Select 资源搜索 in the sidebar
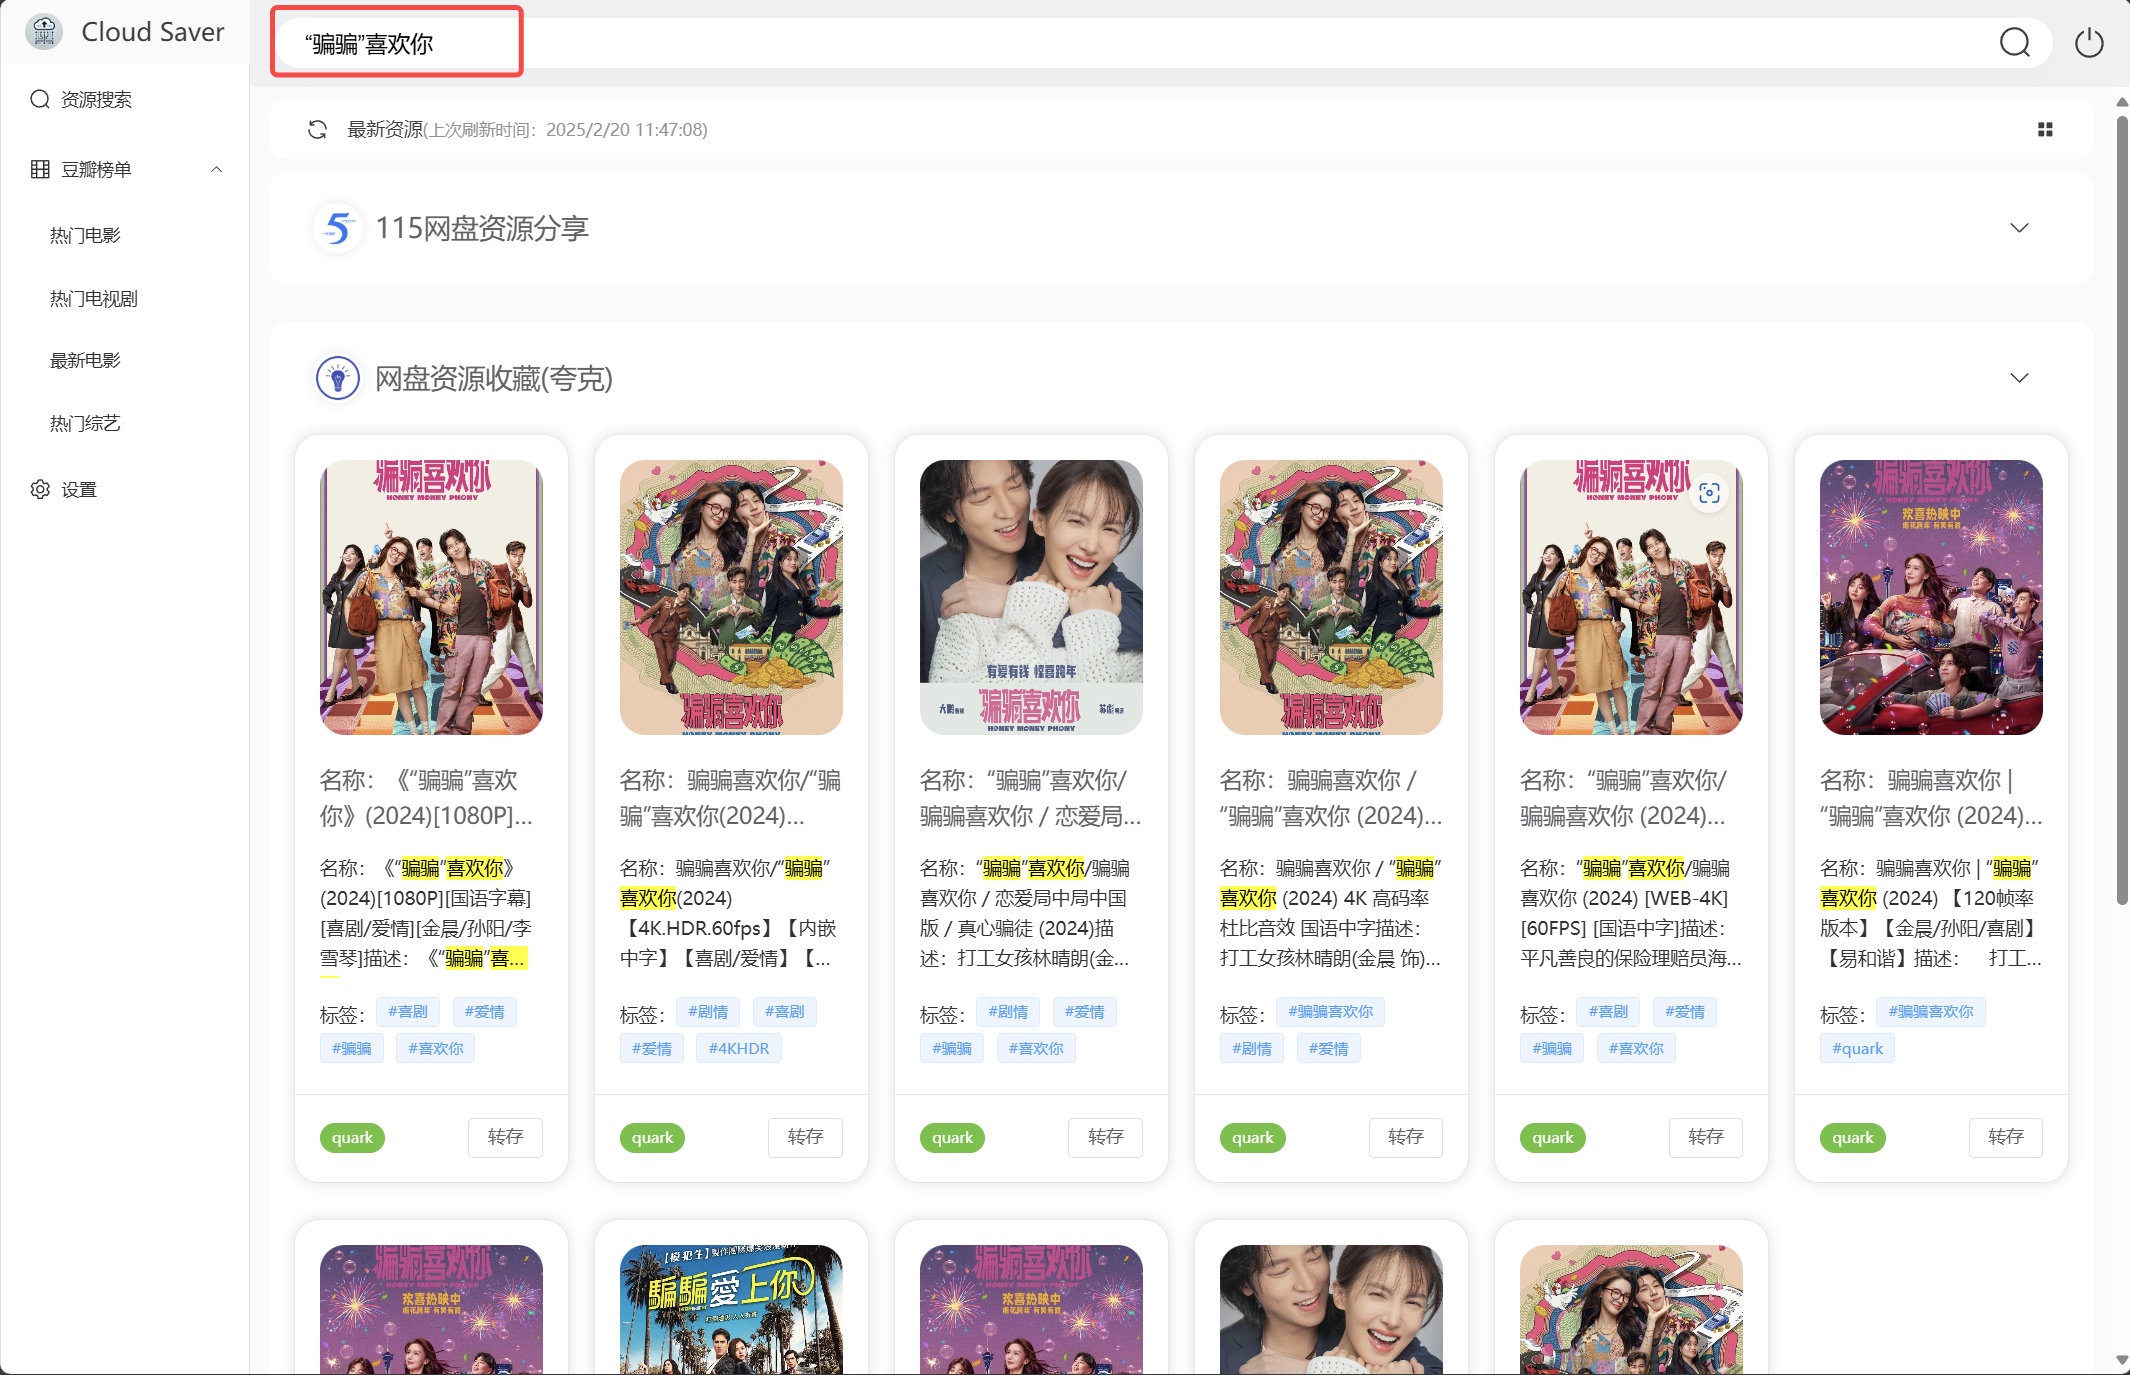The width and height of the screenshot is (2130, 1375). click(96, 99)
